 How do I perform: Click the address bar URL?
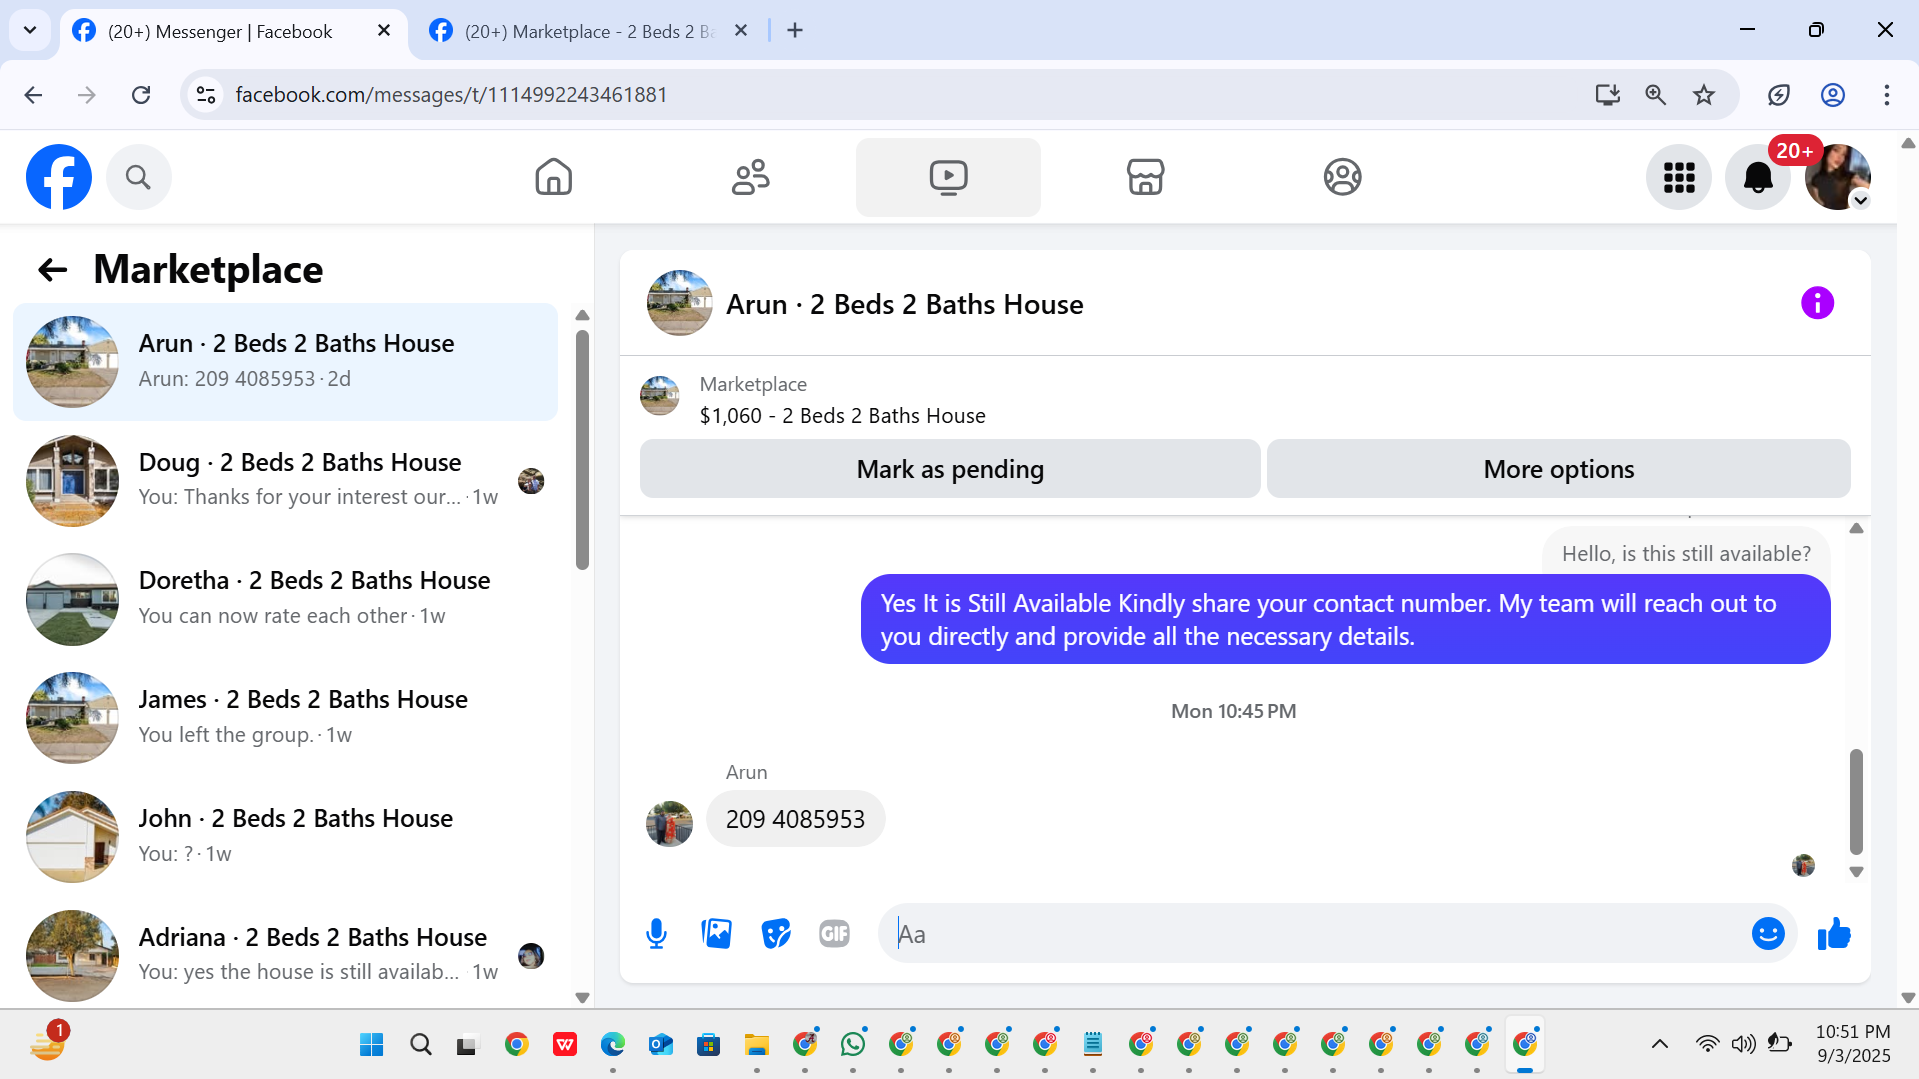click(x=451, y=95)
